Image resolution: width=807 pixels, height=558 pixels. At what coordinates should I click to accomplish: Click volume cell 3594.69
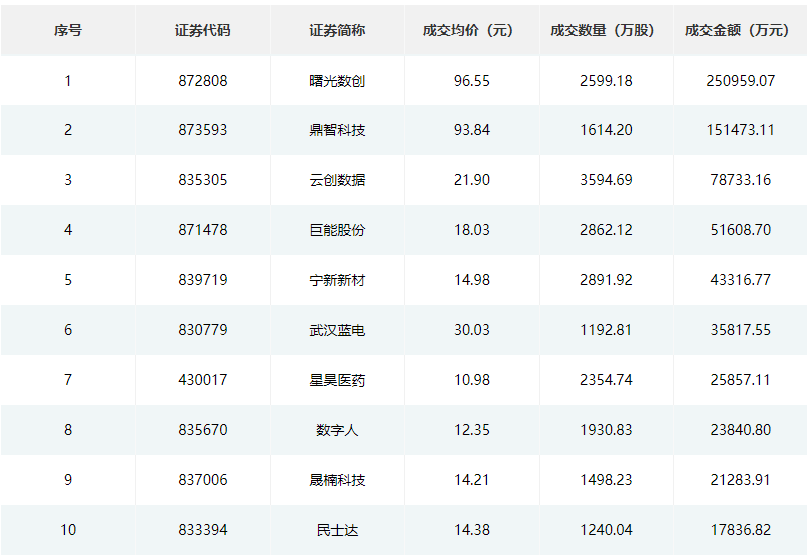pyautogui.click(x=605, y=180)
